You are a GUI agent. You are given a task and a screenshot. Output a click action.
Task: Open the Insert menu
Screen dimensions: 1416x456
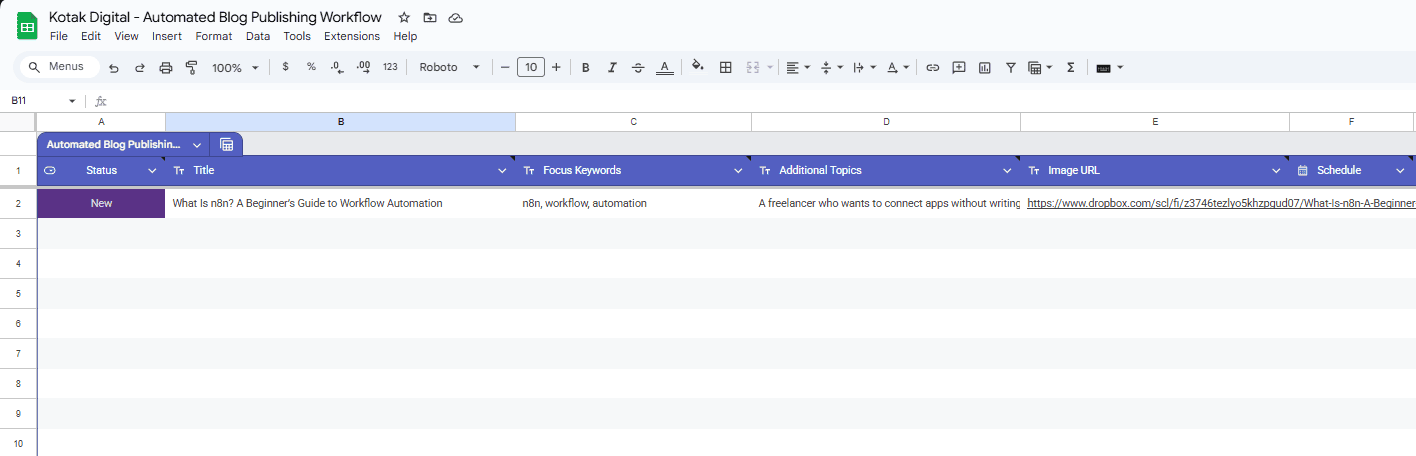[x=167, y=36]
